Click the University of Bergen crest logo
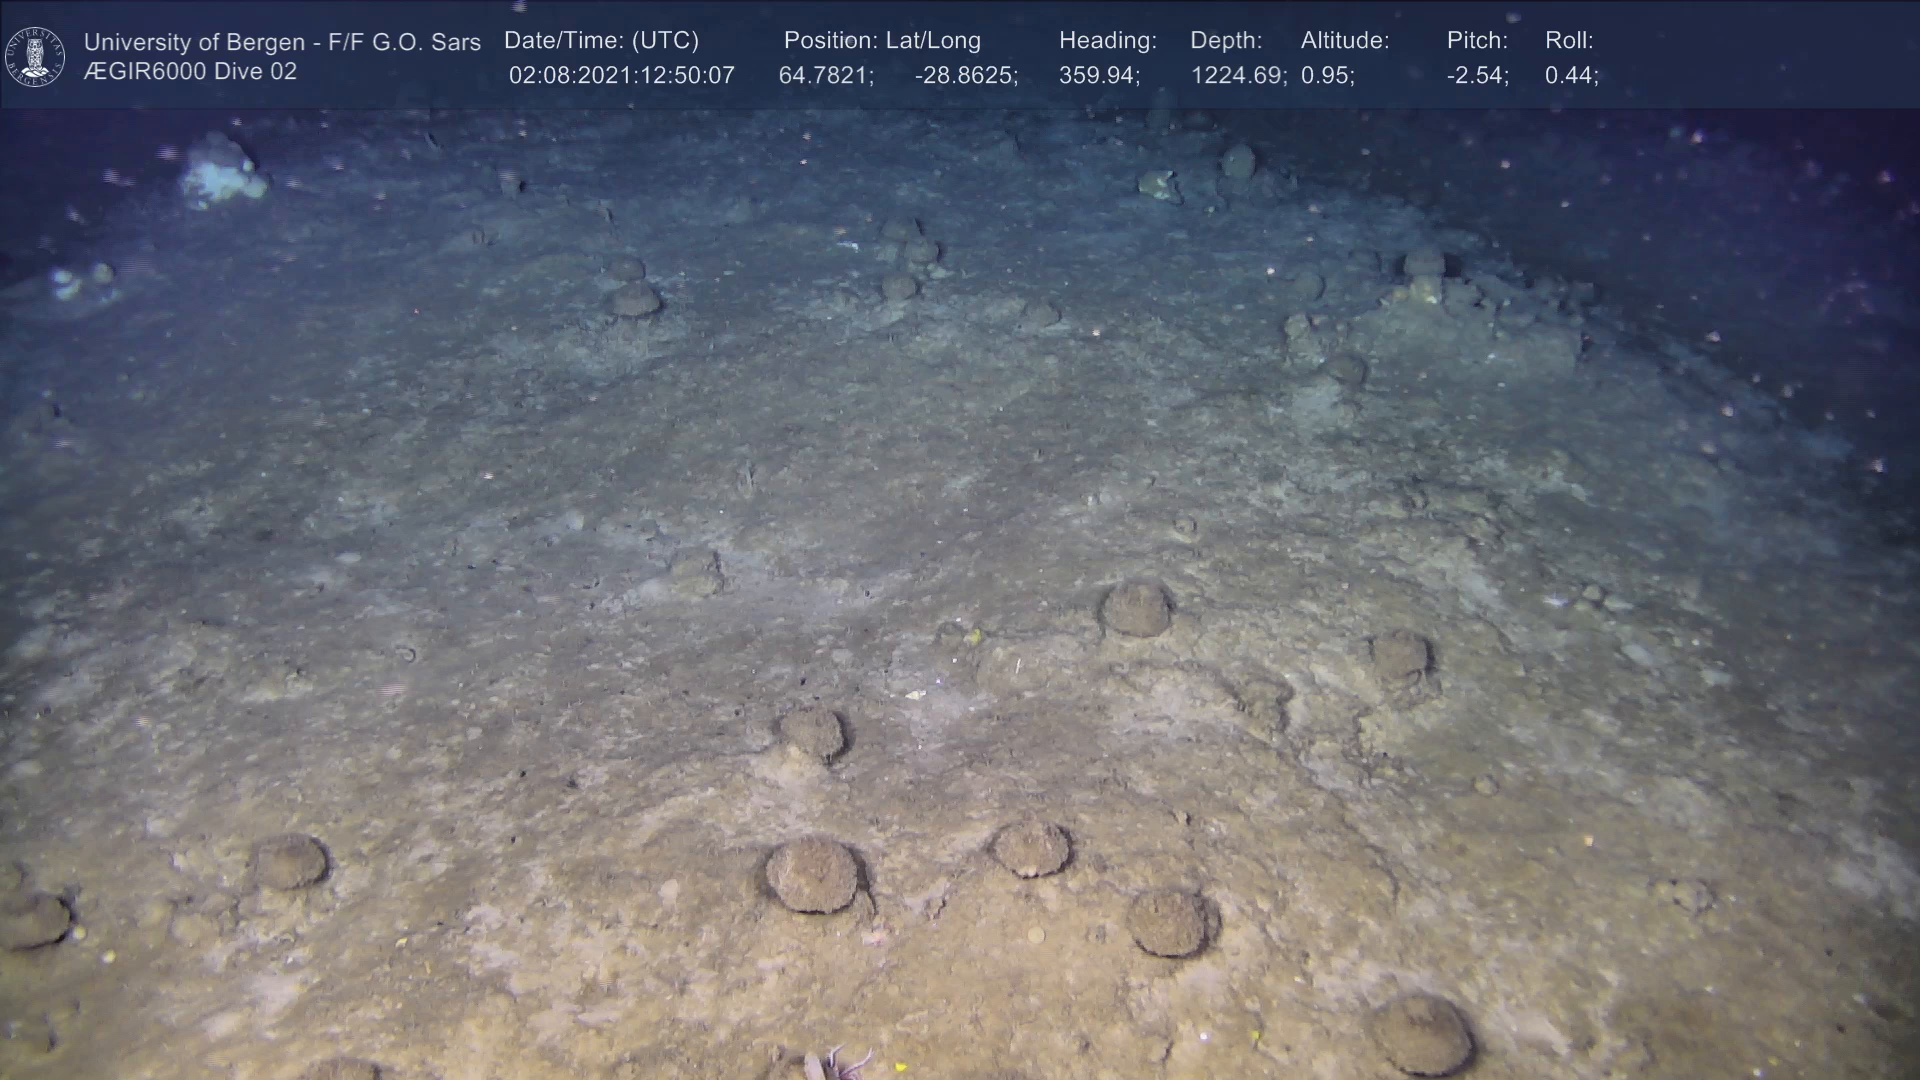 [x=35, y=56]
